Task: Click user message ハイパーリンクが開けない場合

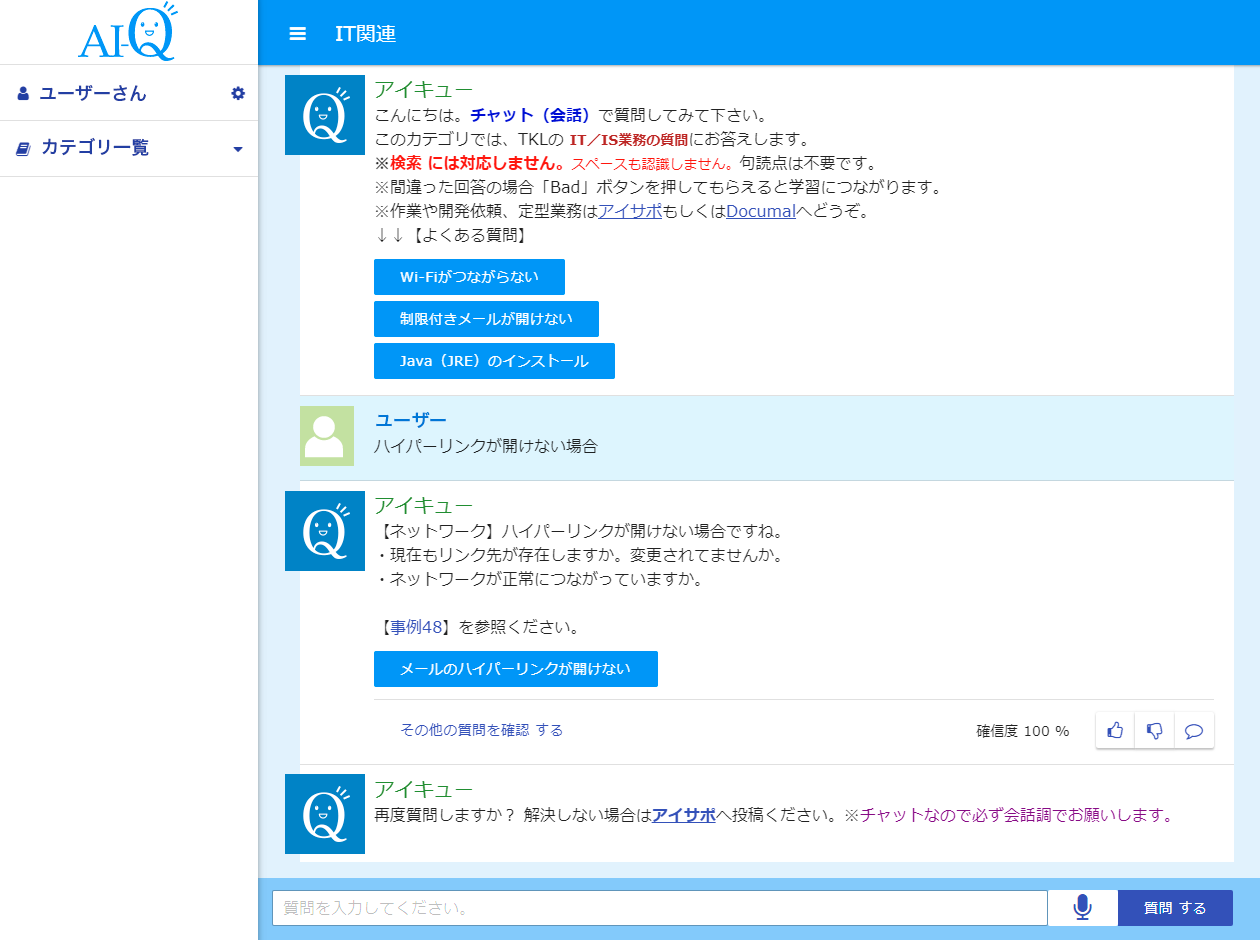Action: 485,446
